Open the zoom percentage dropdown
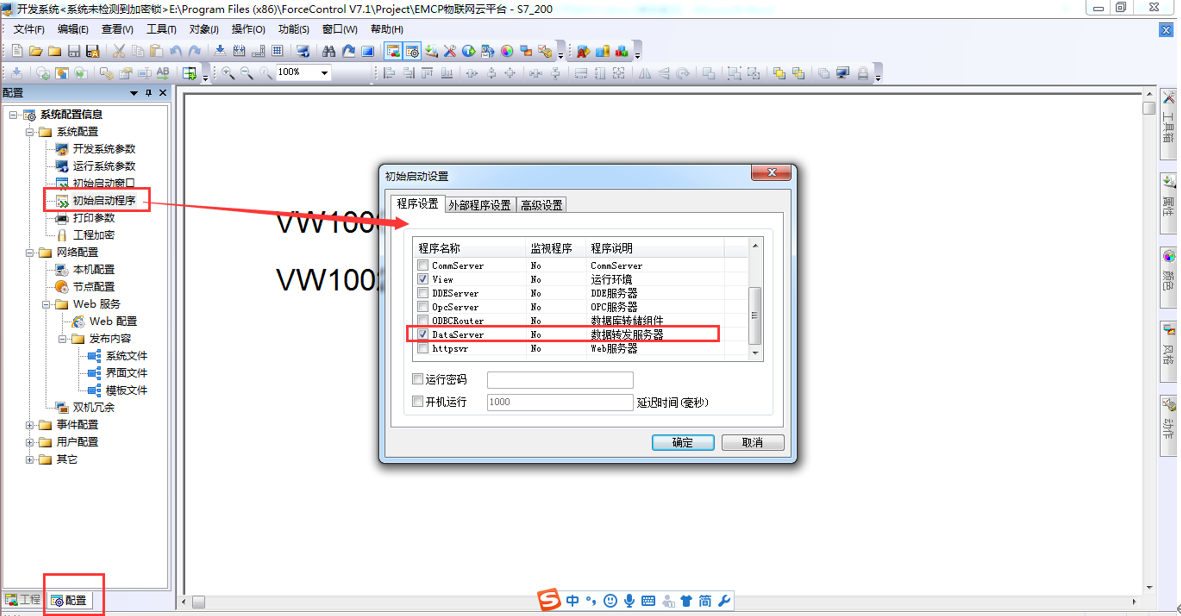1181x616 pixels. (x=324, y=73)
